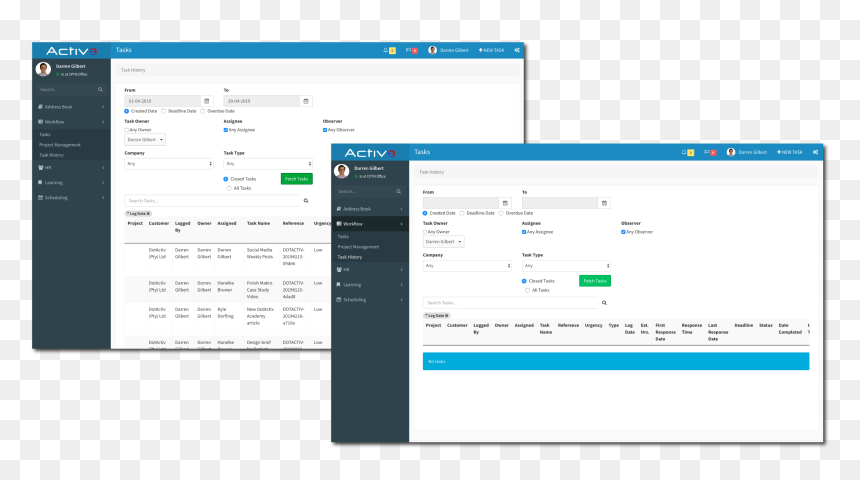The width and height of the screenshot is (860, 480).
Task: Open Task Owner Darren Gilbert dropdown in back window
Action: point(145,140)
